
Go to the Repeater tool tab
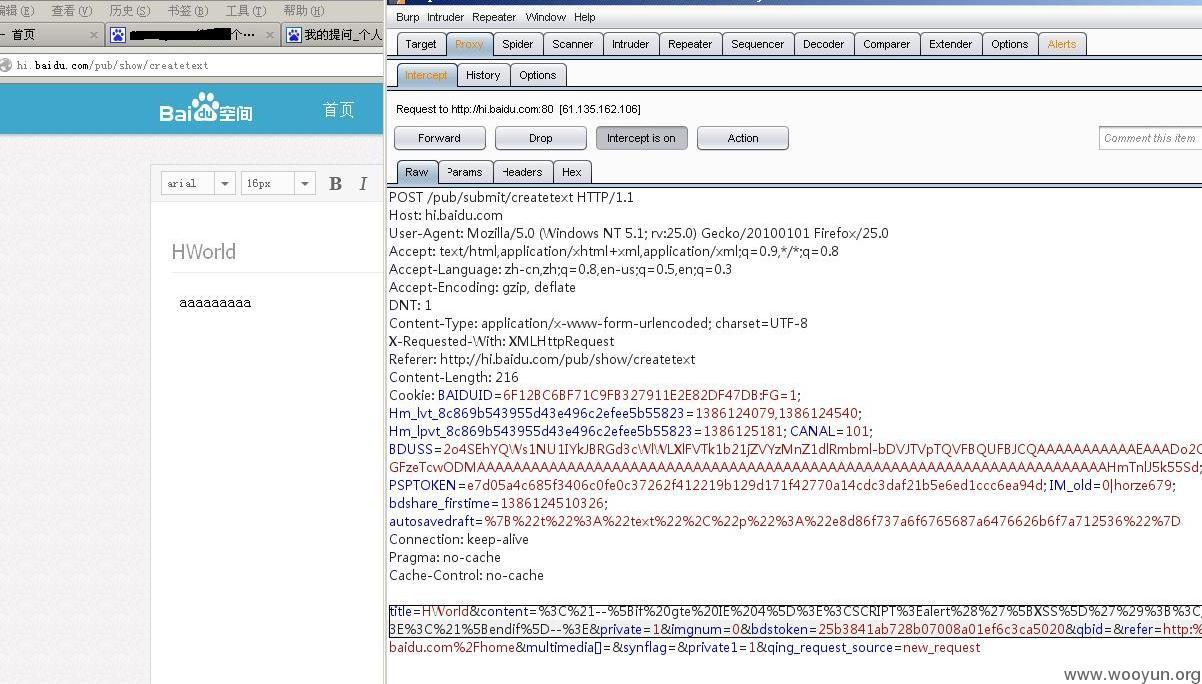[690, 44]
